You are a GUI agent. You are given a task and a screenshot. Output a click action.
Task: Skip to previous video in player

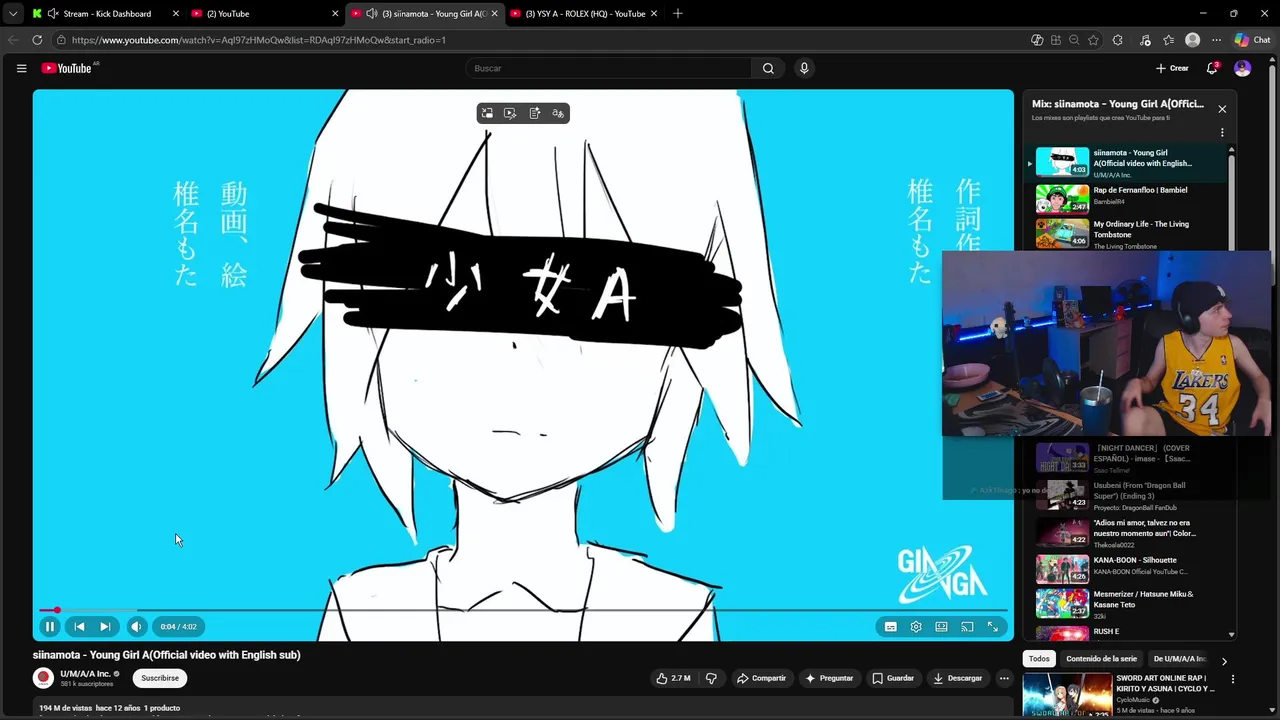click(x=79, y=627)
